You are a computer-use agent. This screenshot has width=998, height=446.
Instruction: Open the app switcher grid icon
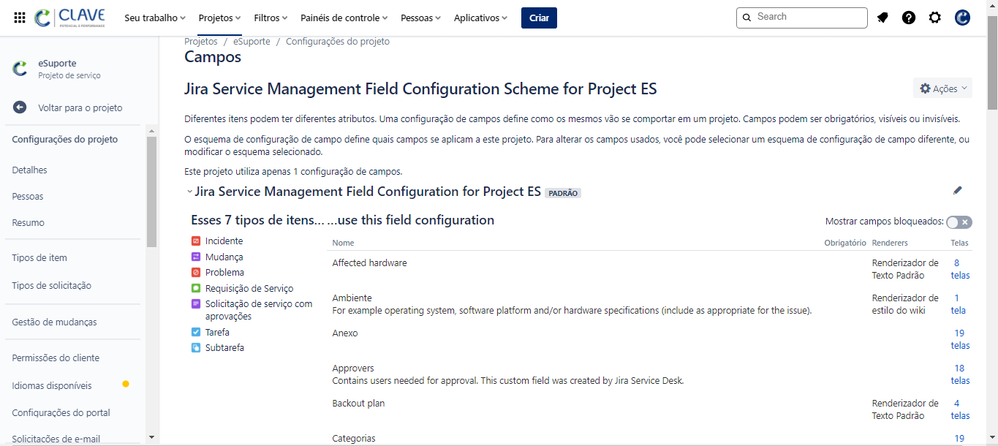click(20, 18)
